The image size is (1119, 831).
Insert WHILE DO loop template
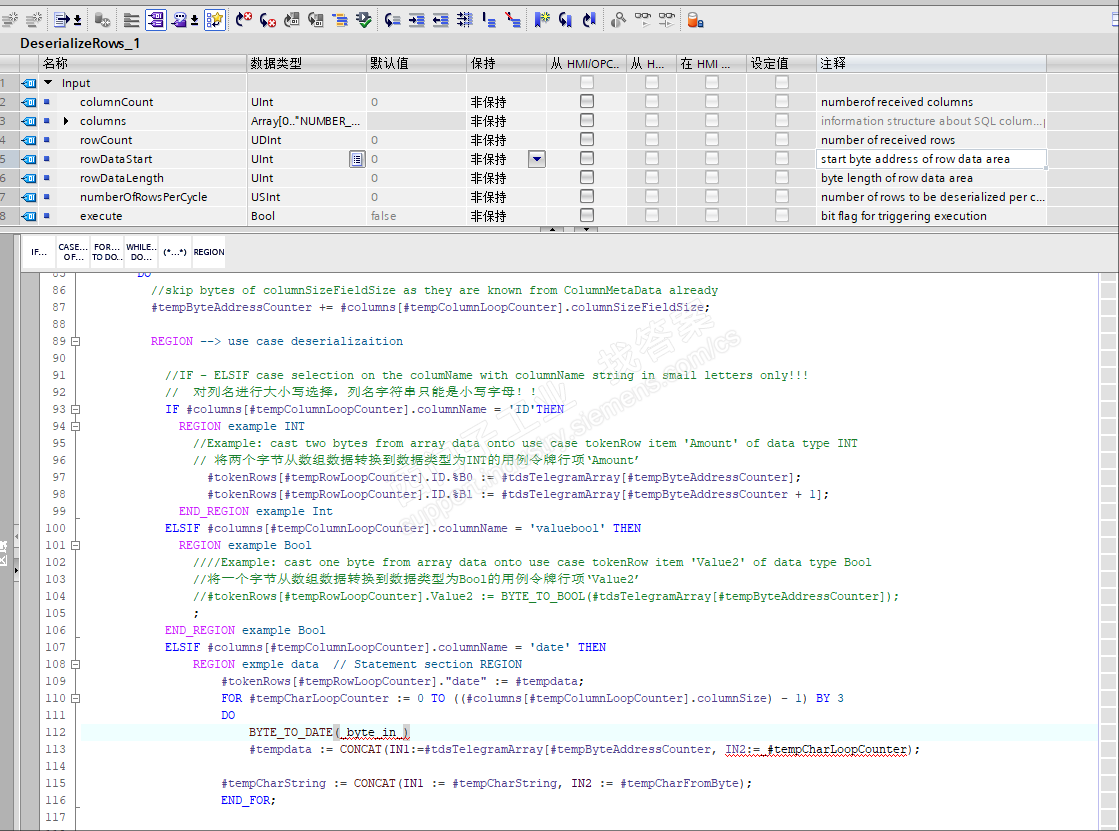(141, 253)
